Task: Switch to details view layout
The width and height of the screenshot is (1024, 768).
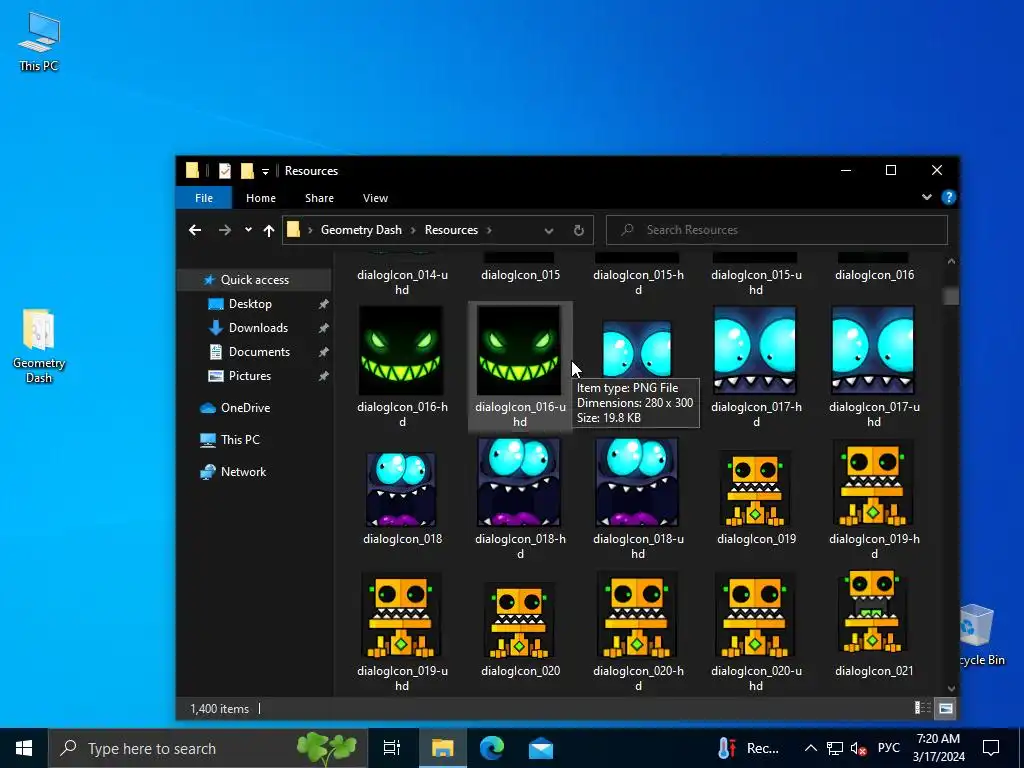Action: [x=922, y=708]
